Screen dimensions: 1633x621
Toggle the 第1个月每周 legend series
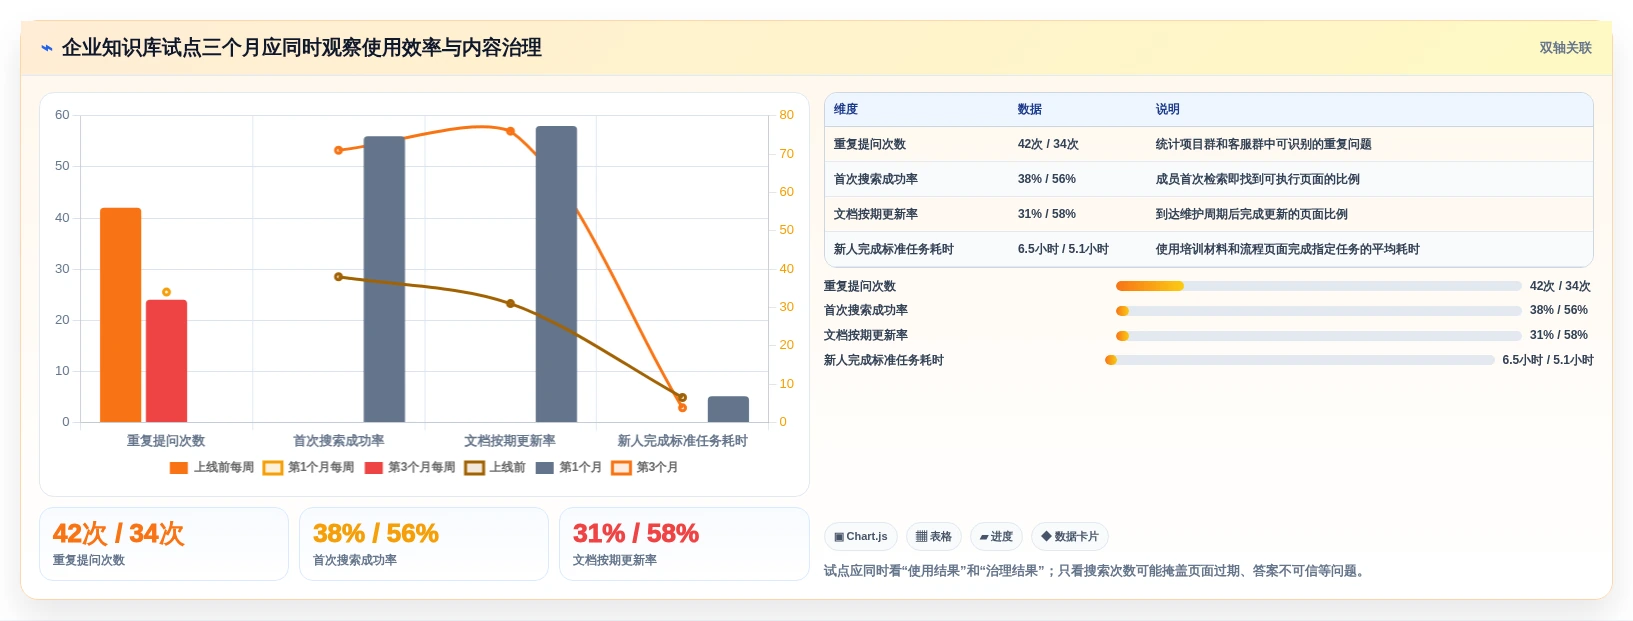click(x=308, y=467)
